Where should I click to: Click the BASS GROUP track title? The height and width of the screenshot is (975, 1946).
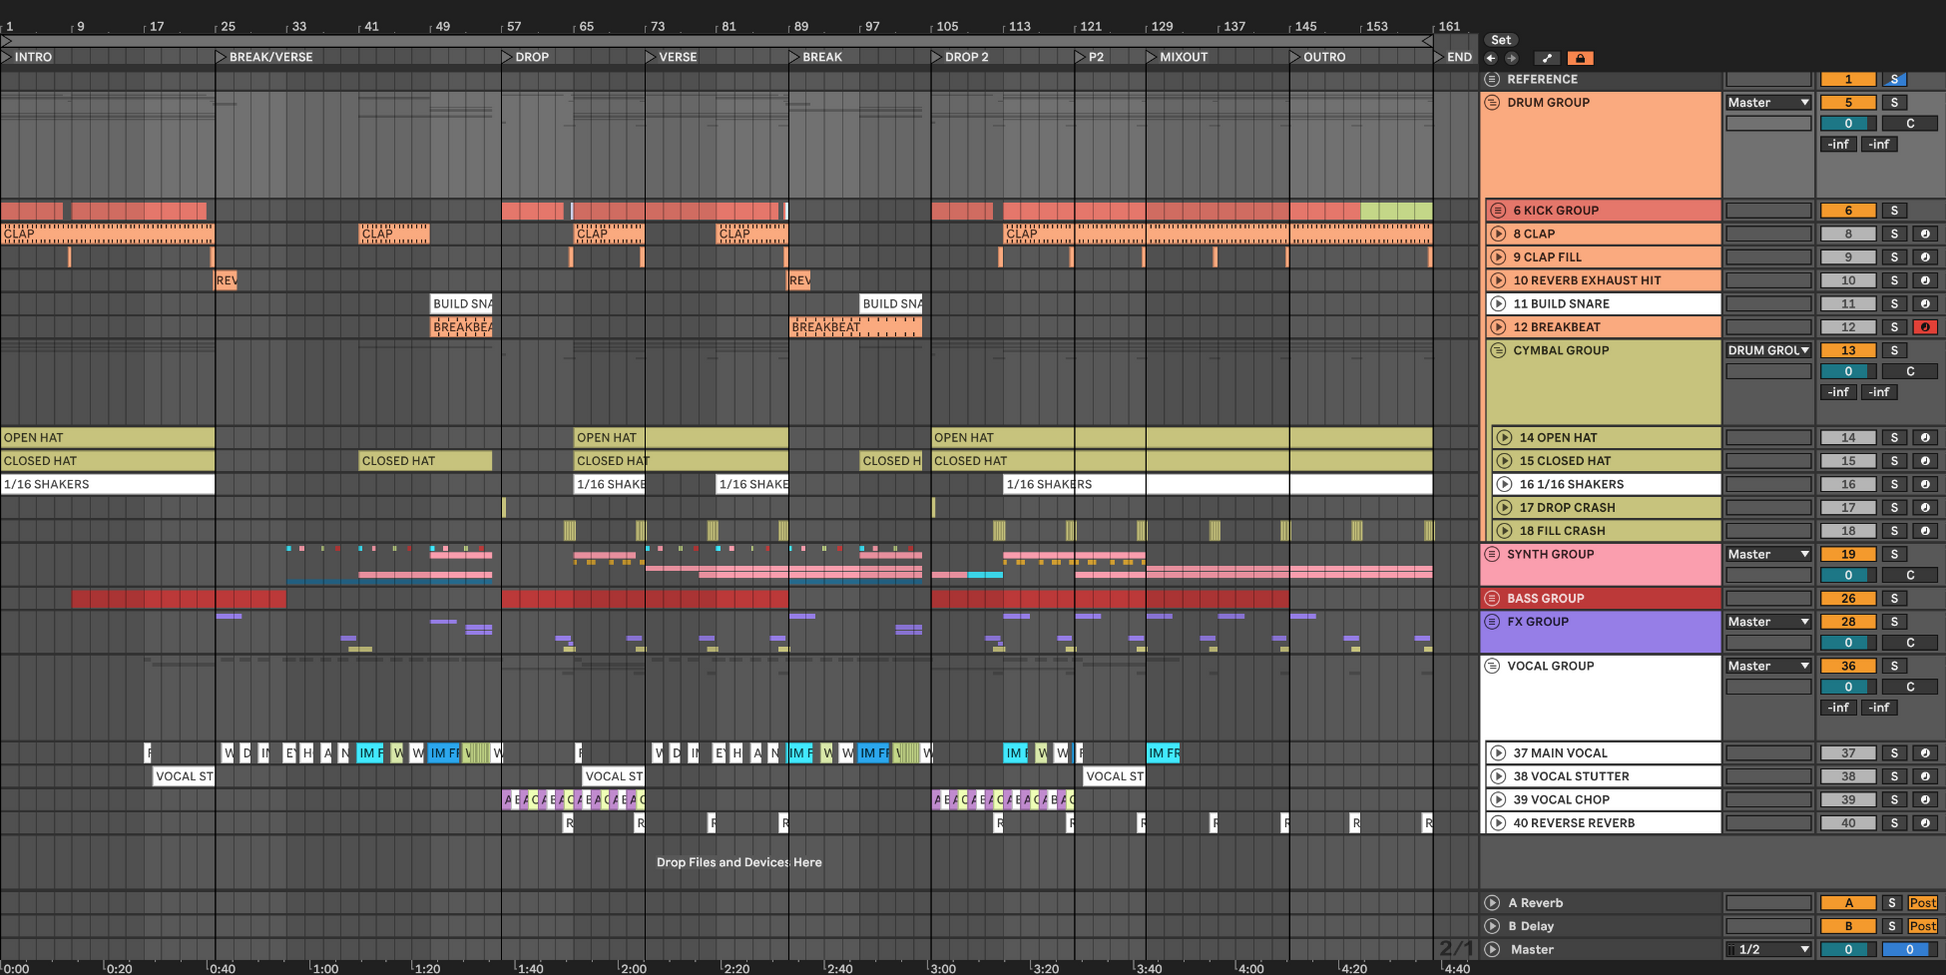1545,599
